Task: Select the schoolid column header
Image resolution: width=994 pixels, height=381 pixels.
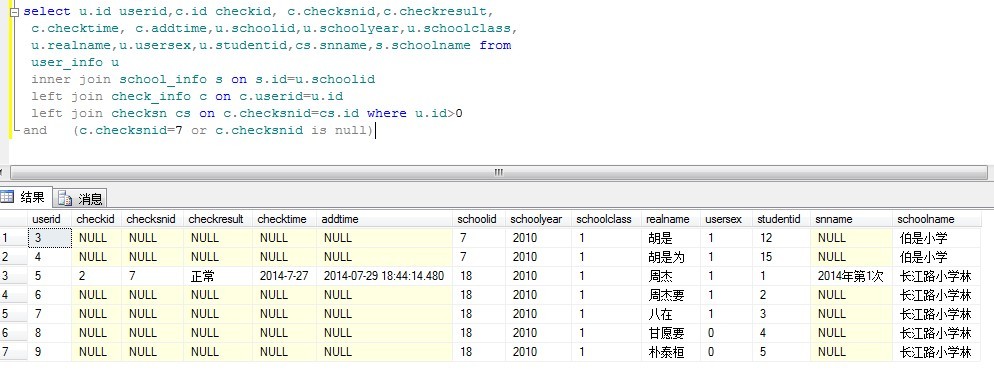Action: [479, 219]
